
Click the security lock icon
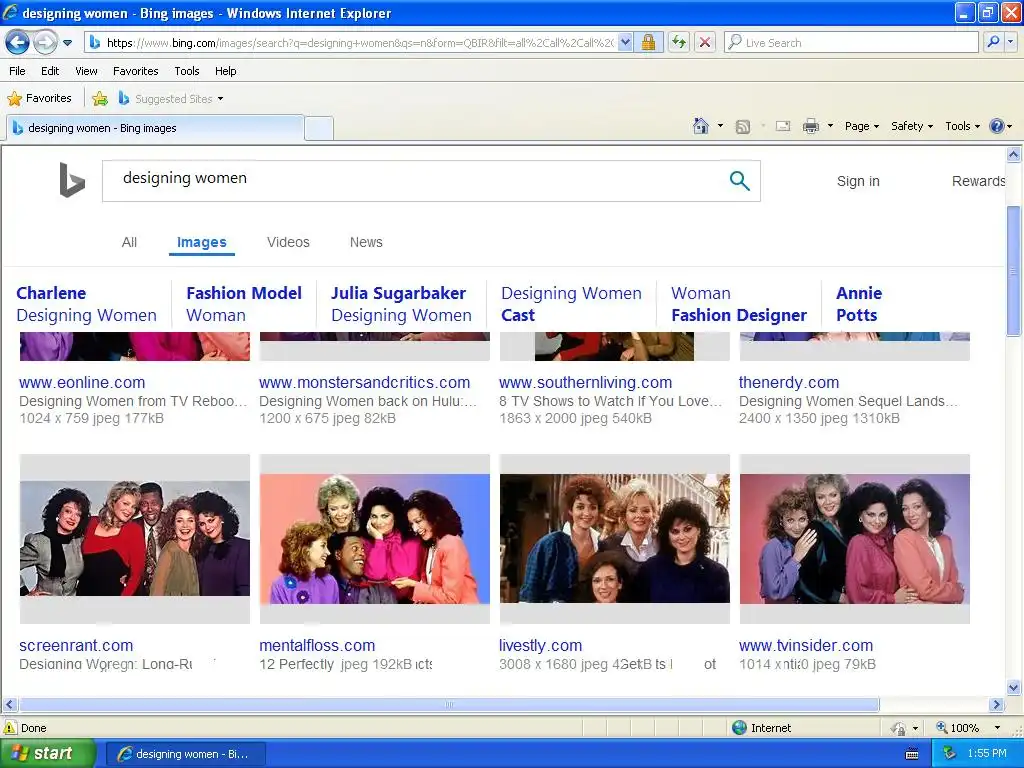(648, 42)
